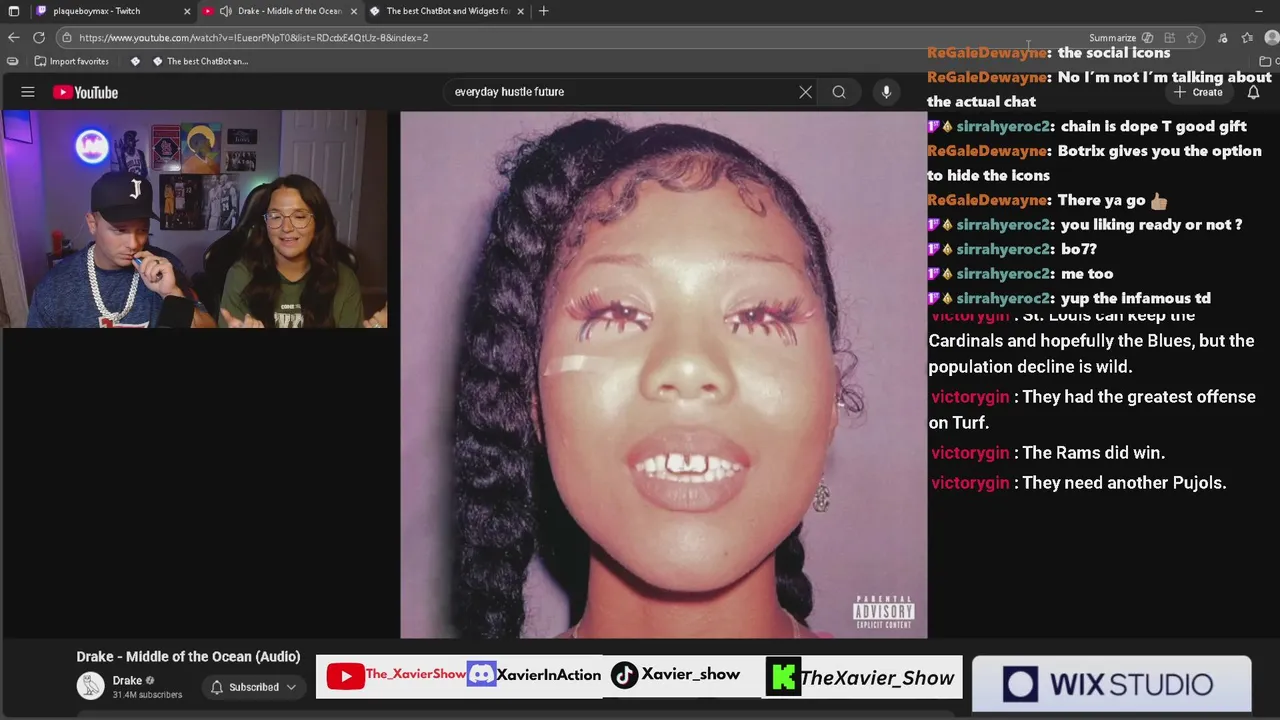Clear the YouTube search query
The height and width of the screenshot is (720, 1280).
805,92
